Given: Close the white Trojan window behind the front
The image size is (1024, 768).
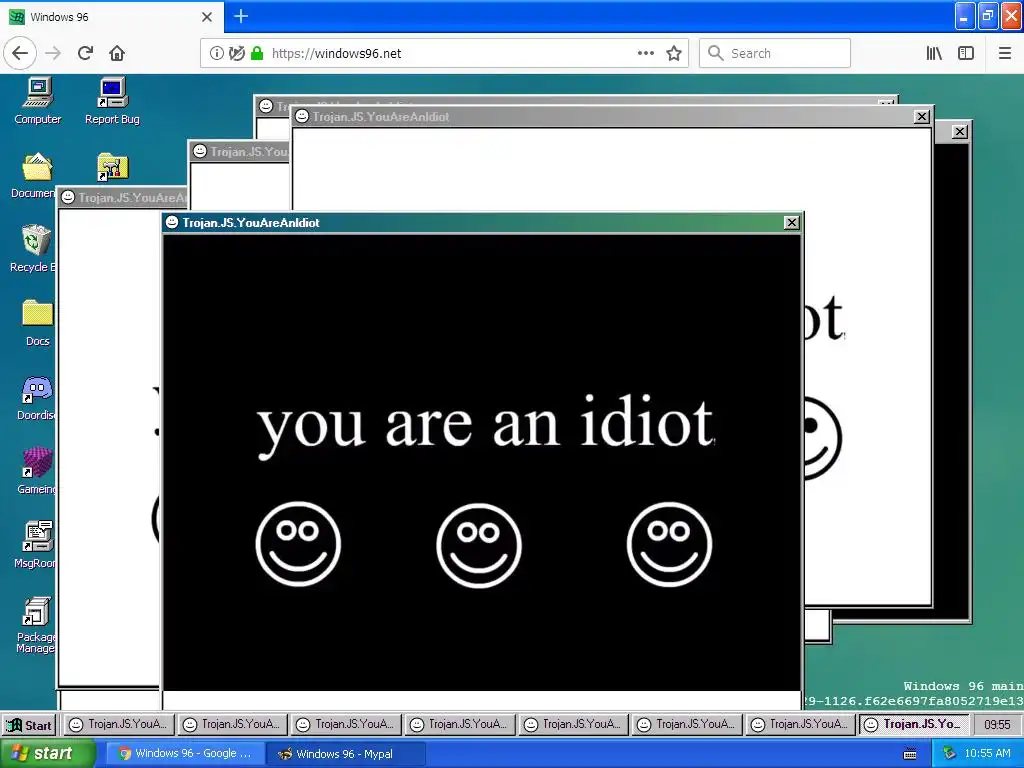Looking at the screenshot, I should pos(921,117).
